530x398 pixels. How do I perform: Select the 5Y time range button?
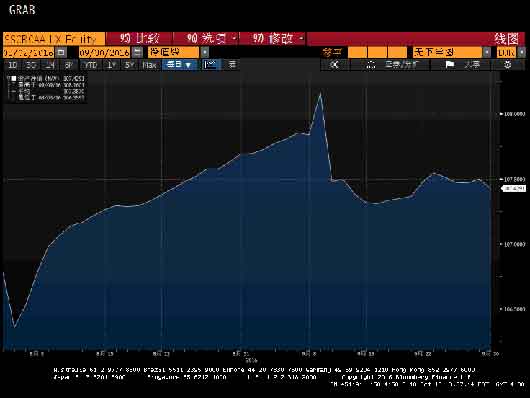(x=129, y=65)
